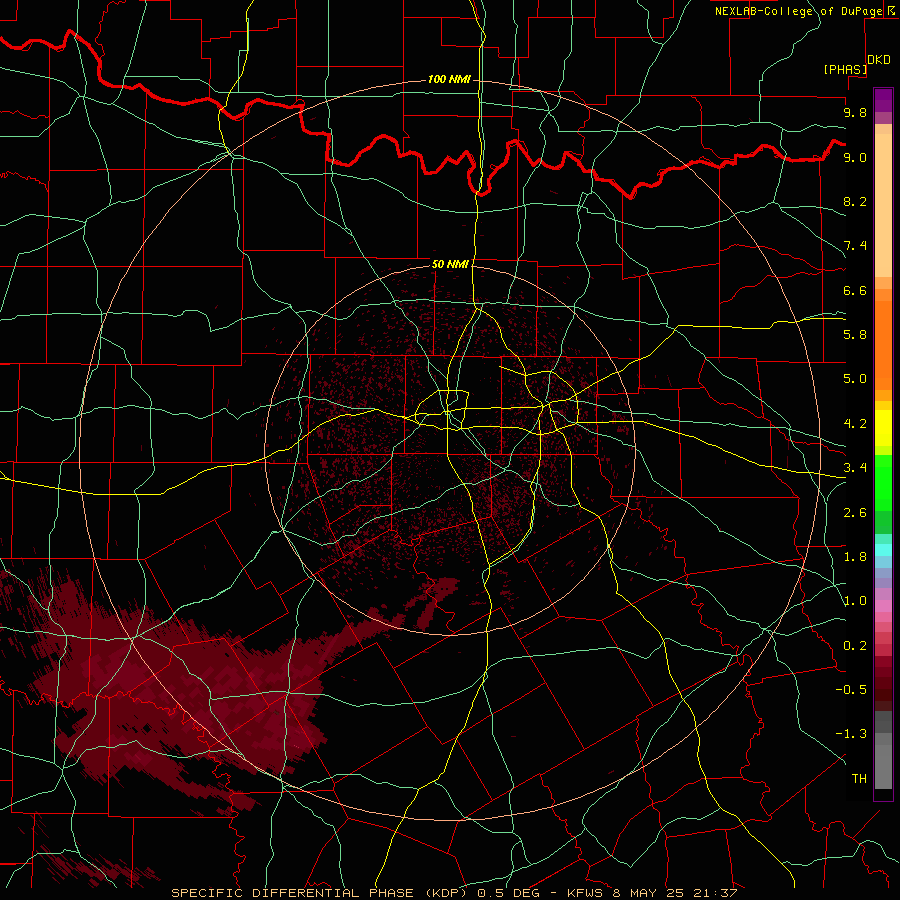
Task: Pick the orange band of the color bar
Action: click(x=883, y=344)
